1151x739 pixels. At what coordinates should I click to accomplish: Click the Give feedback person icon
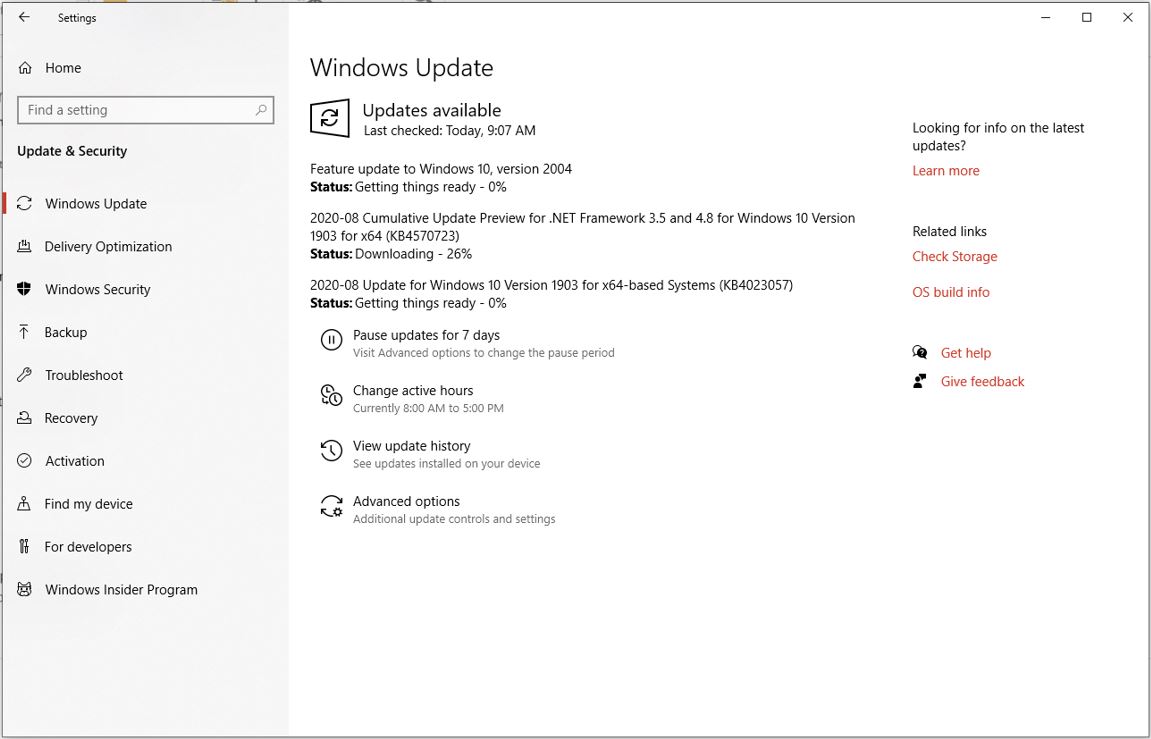tap(919, 381)
